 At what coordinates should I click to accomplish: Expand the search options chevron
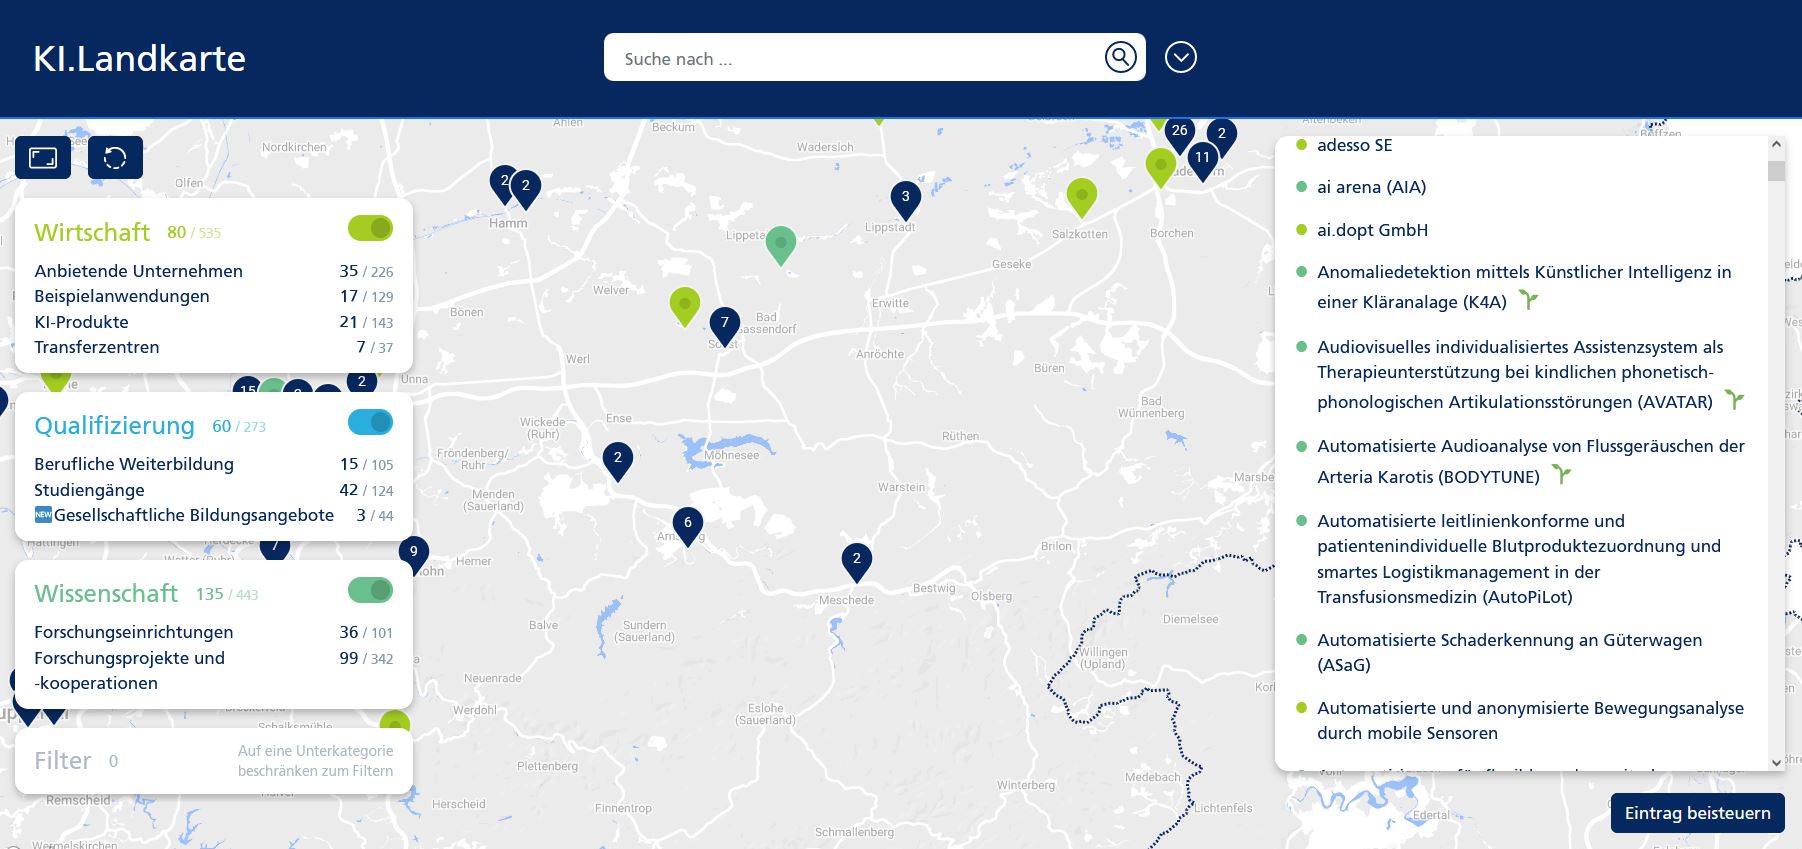(x=1181, y=57)
